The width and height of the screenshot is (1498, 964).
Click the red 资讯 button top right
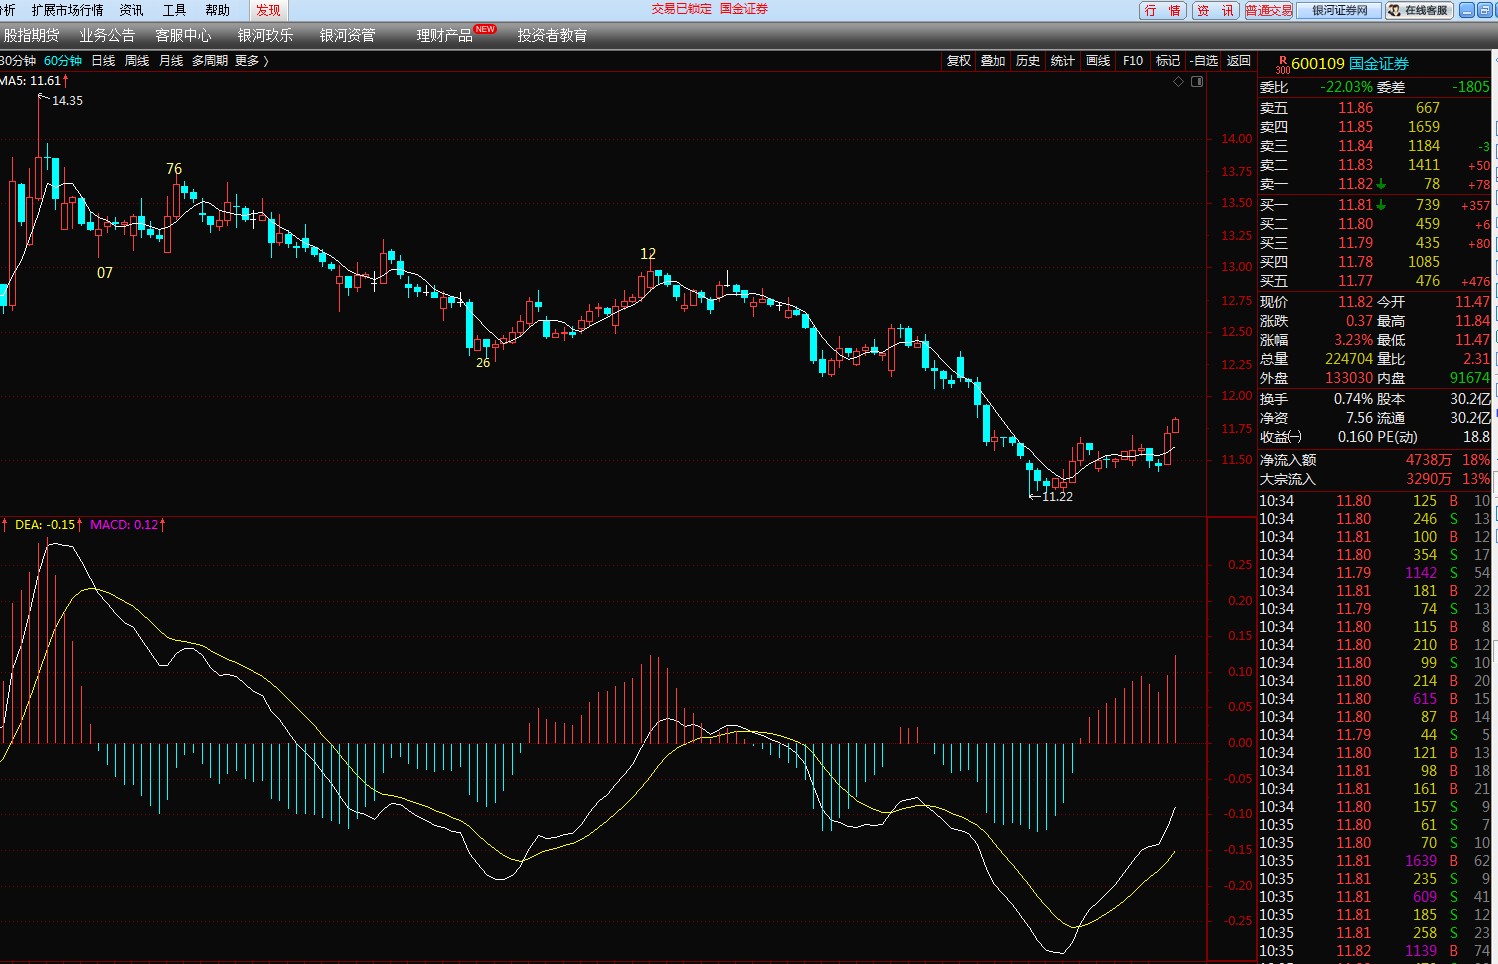click(1215, 10)
